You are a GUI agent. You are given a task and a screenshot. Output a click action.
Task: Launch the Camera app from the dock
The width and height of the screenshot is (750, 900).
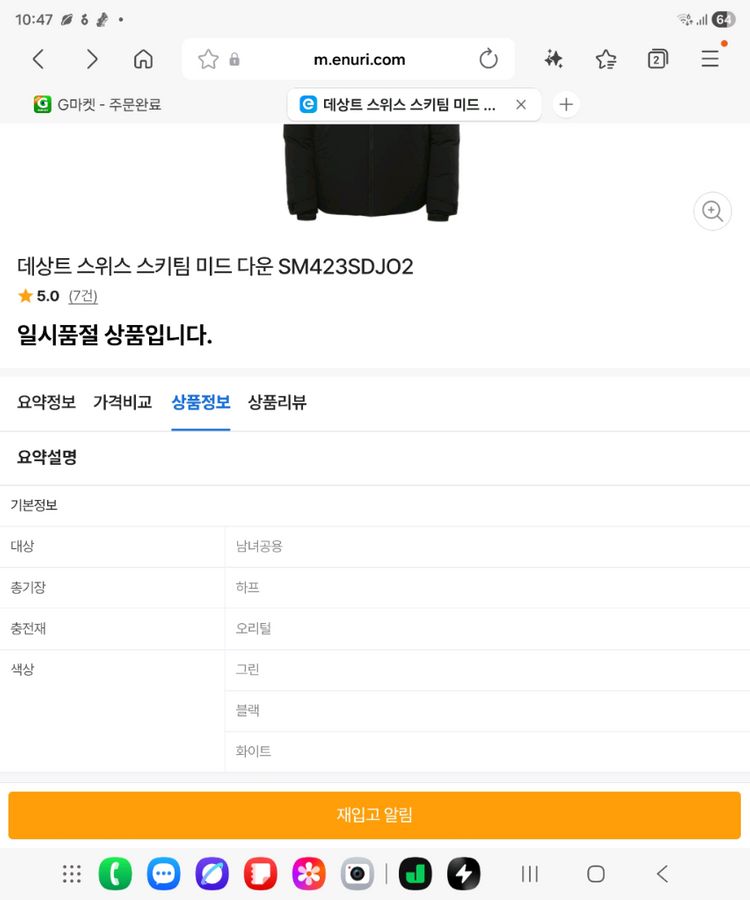pos(357,873)
